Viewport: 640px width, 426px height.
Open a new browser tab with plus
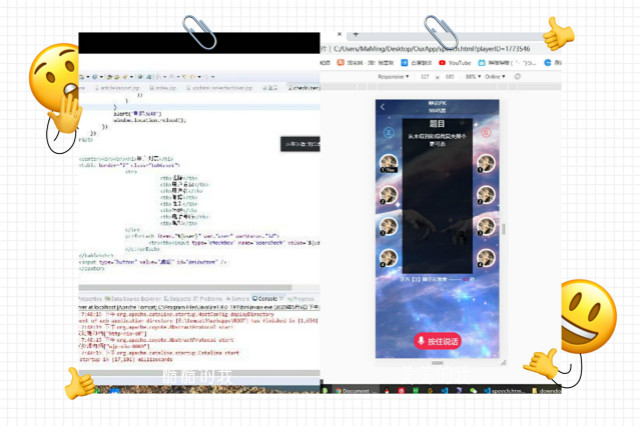pos(356,35)
